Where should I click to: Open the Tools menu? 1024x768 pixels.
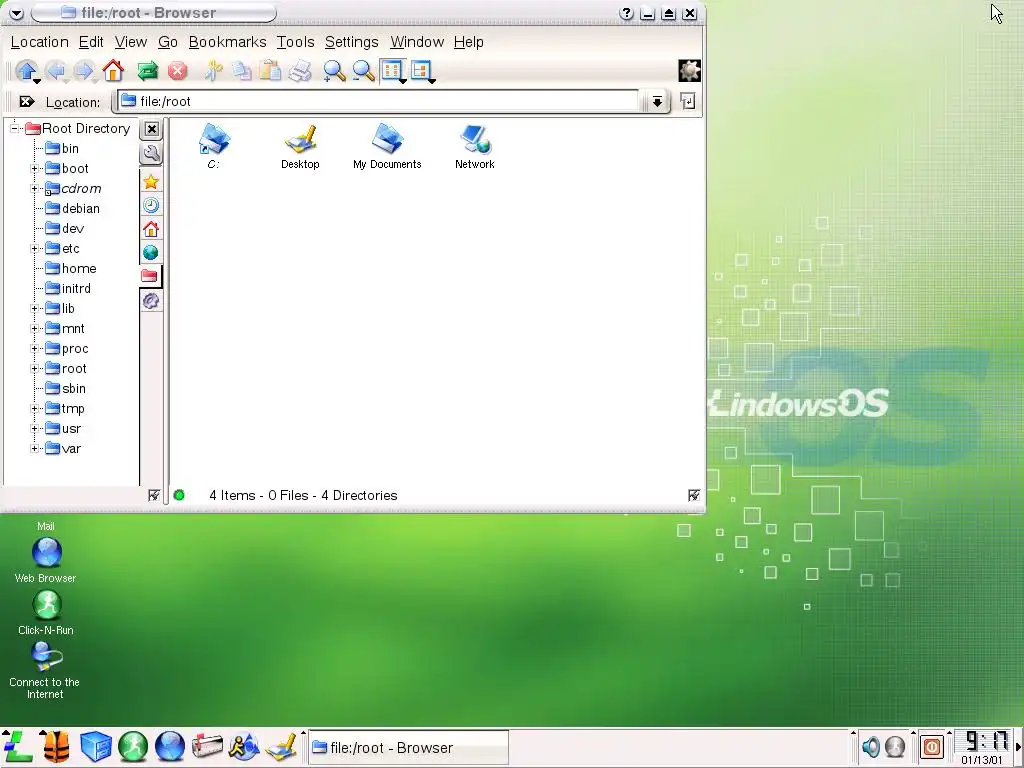point(295,42)
